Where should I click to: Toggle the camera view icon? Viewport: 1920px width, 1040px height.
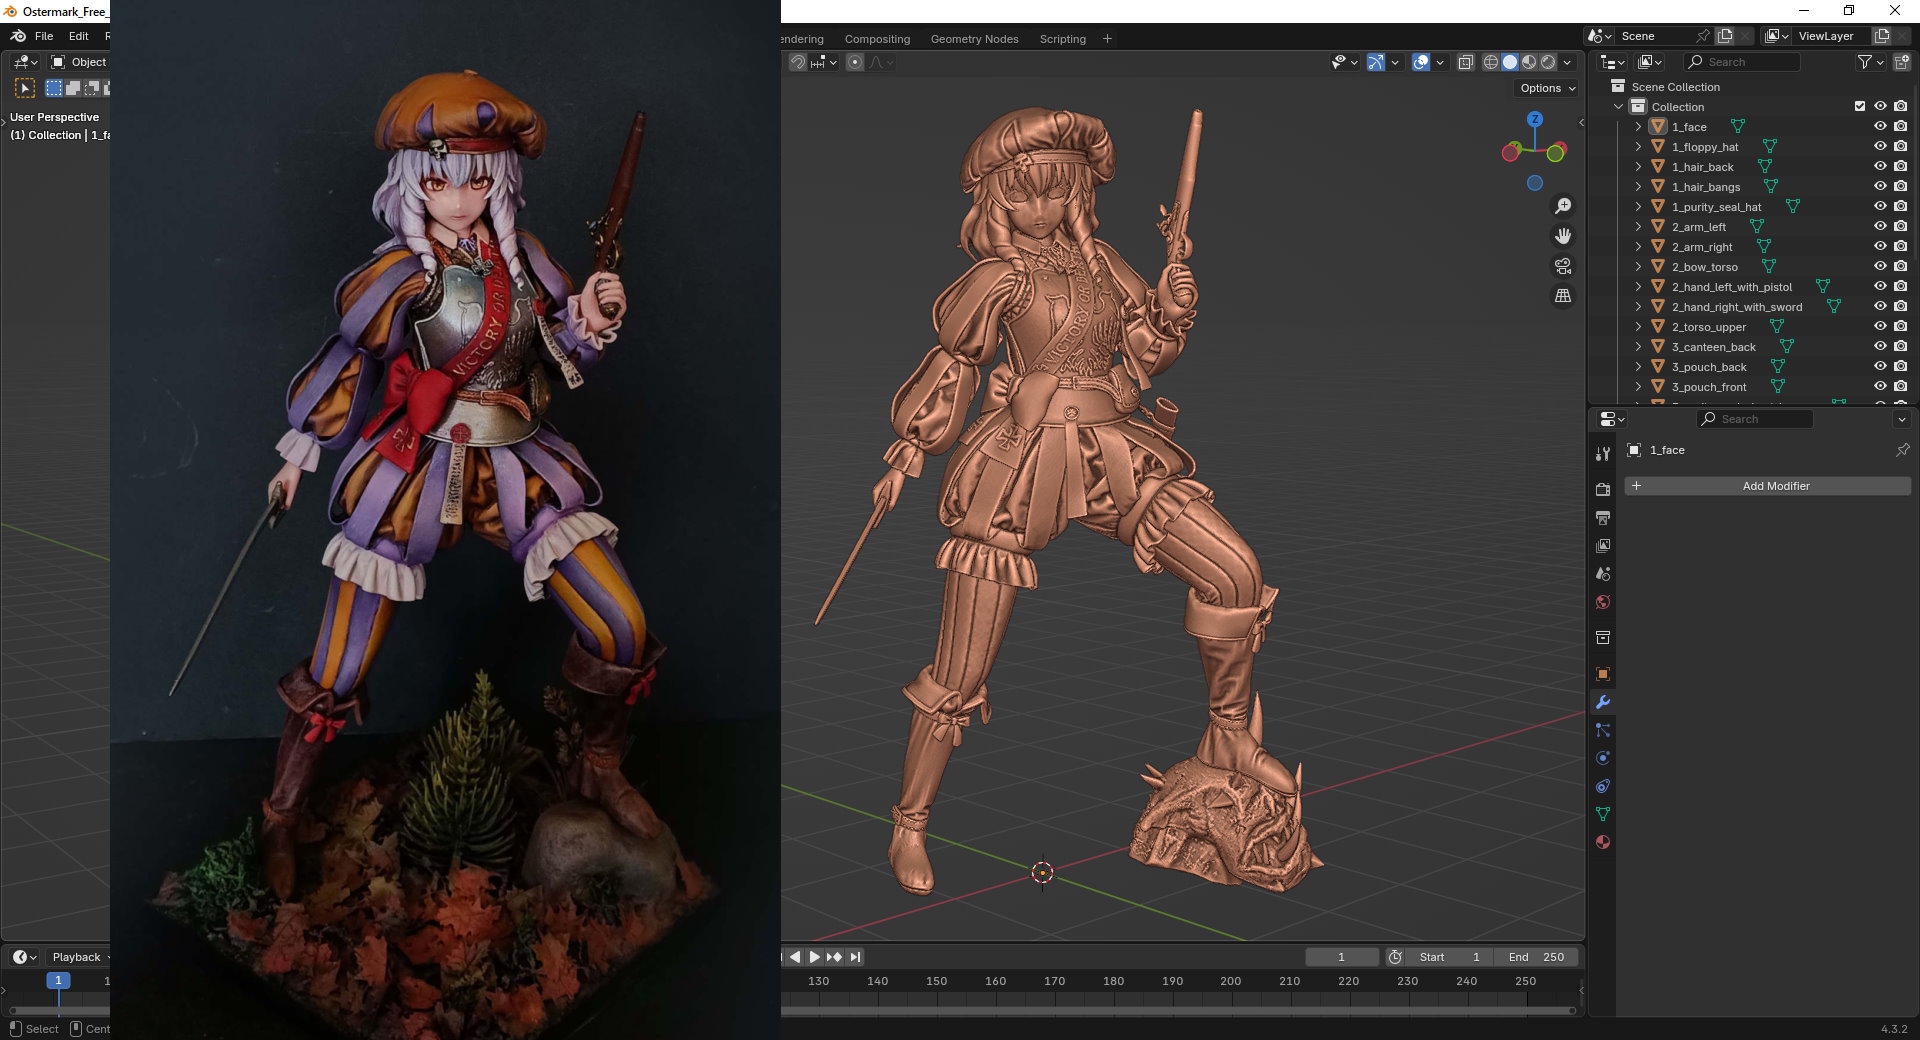pos(1563,266)
